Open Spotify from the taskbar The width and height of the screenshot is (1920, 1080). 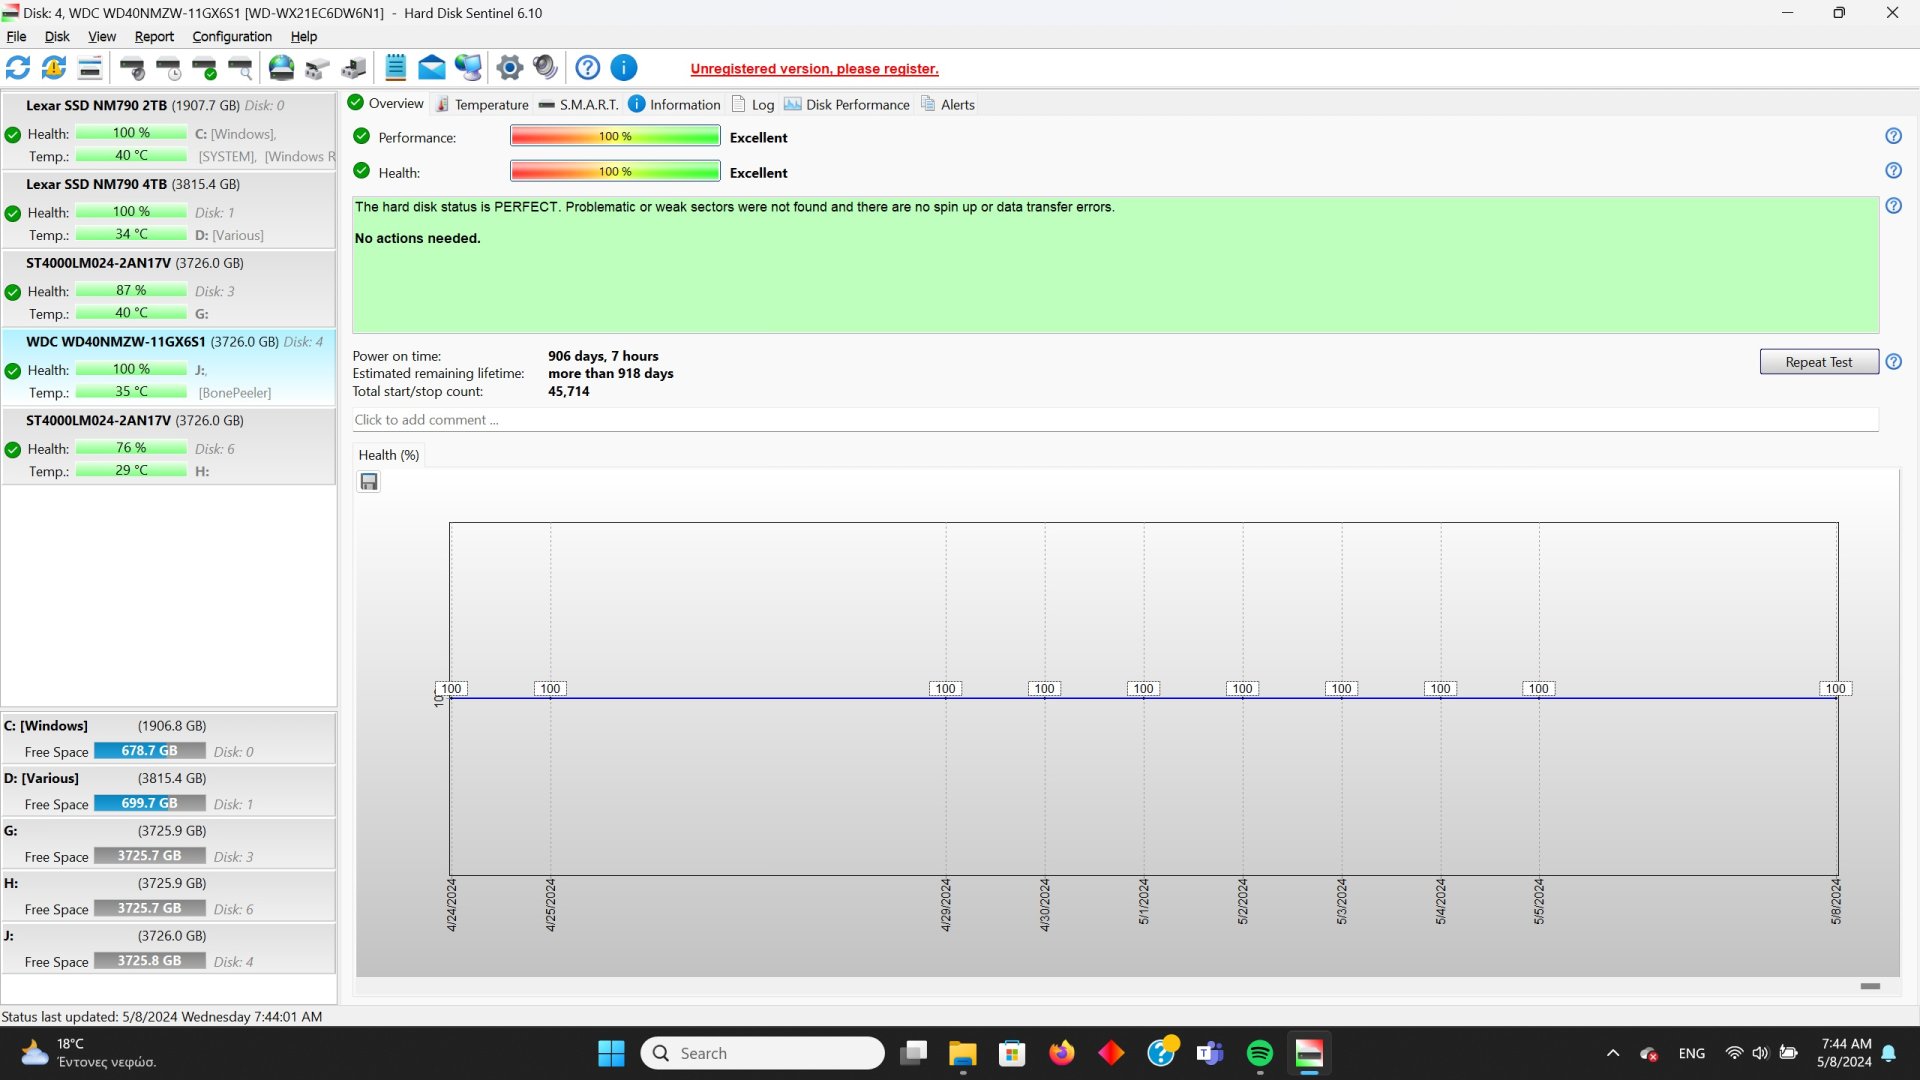[x=1260, y=1053]
